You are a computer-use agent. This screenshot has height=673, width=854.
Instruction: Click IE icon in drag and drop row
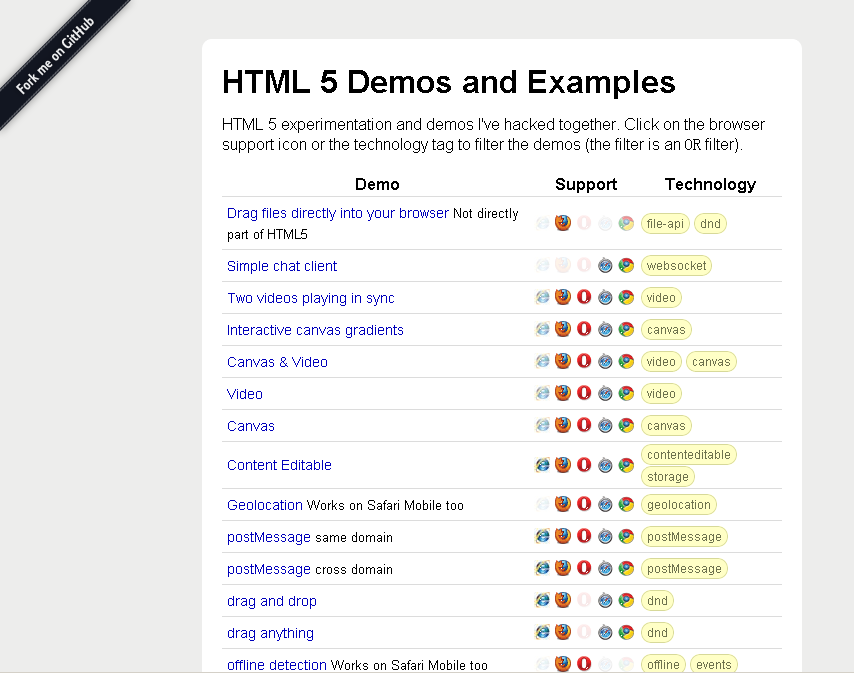542,600
